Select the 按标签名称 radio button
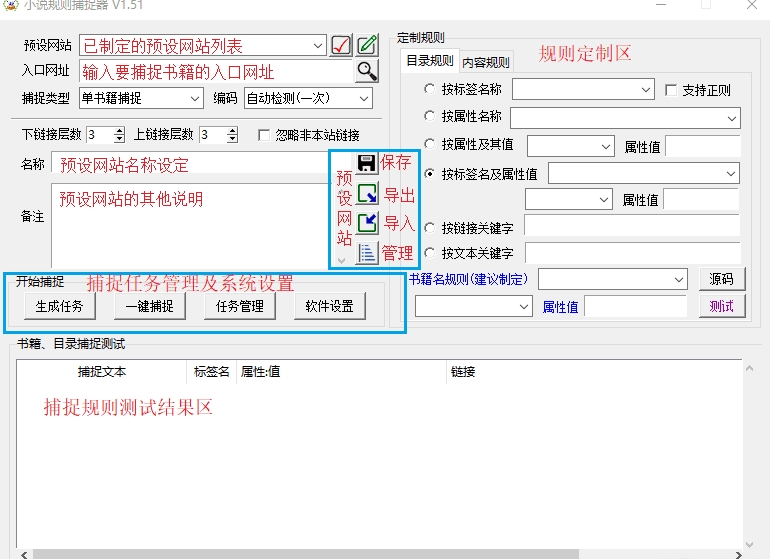770x559 pixels. point(429,89)
